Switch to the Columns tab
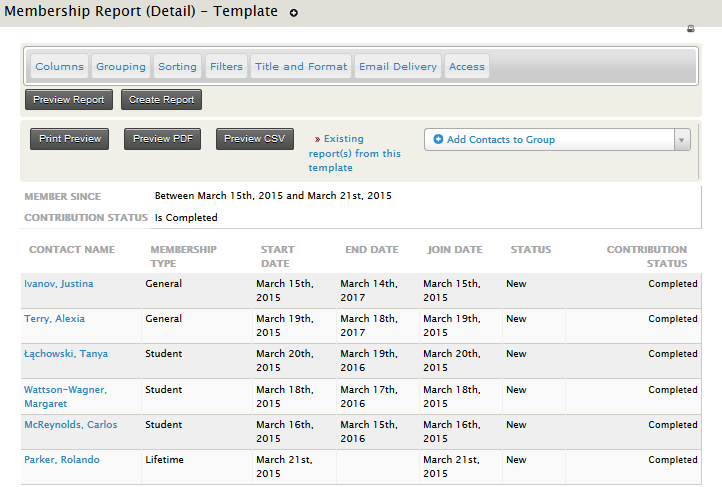The image size is (722, 487). [59, 67]
